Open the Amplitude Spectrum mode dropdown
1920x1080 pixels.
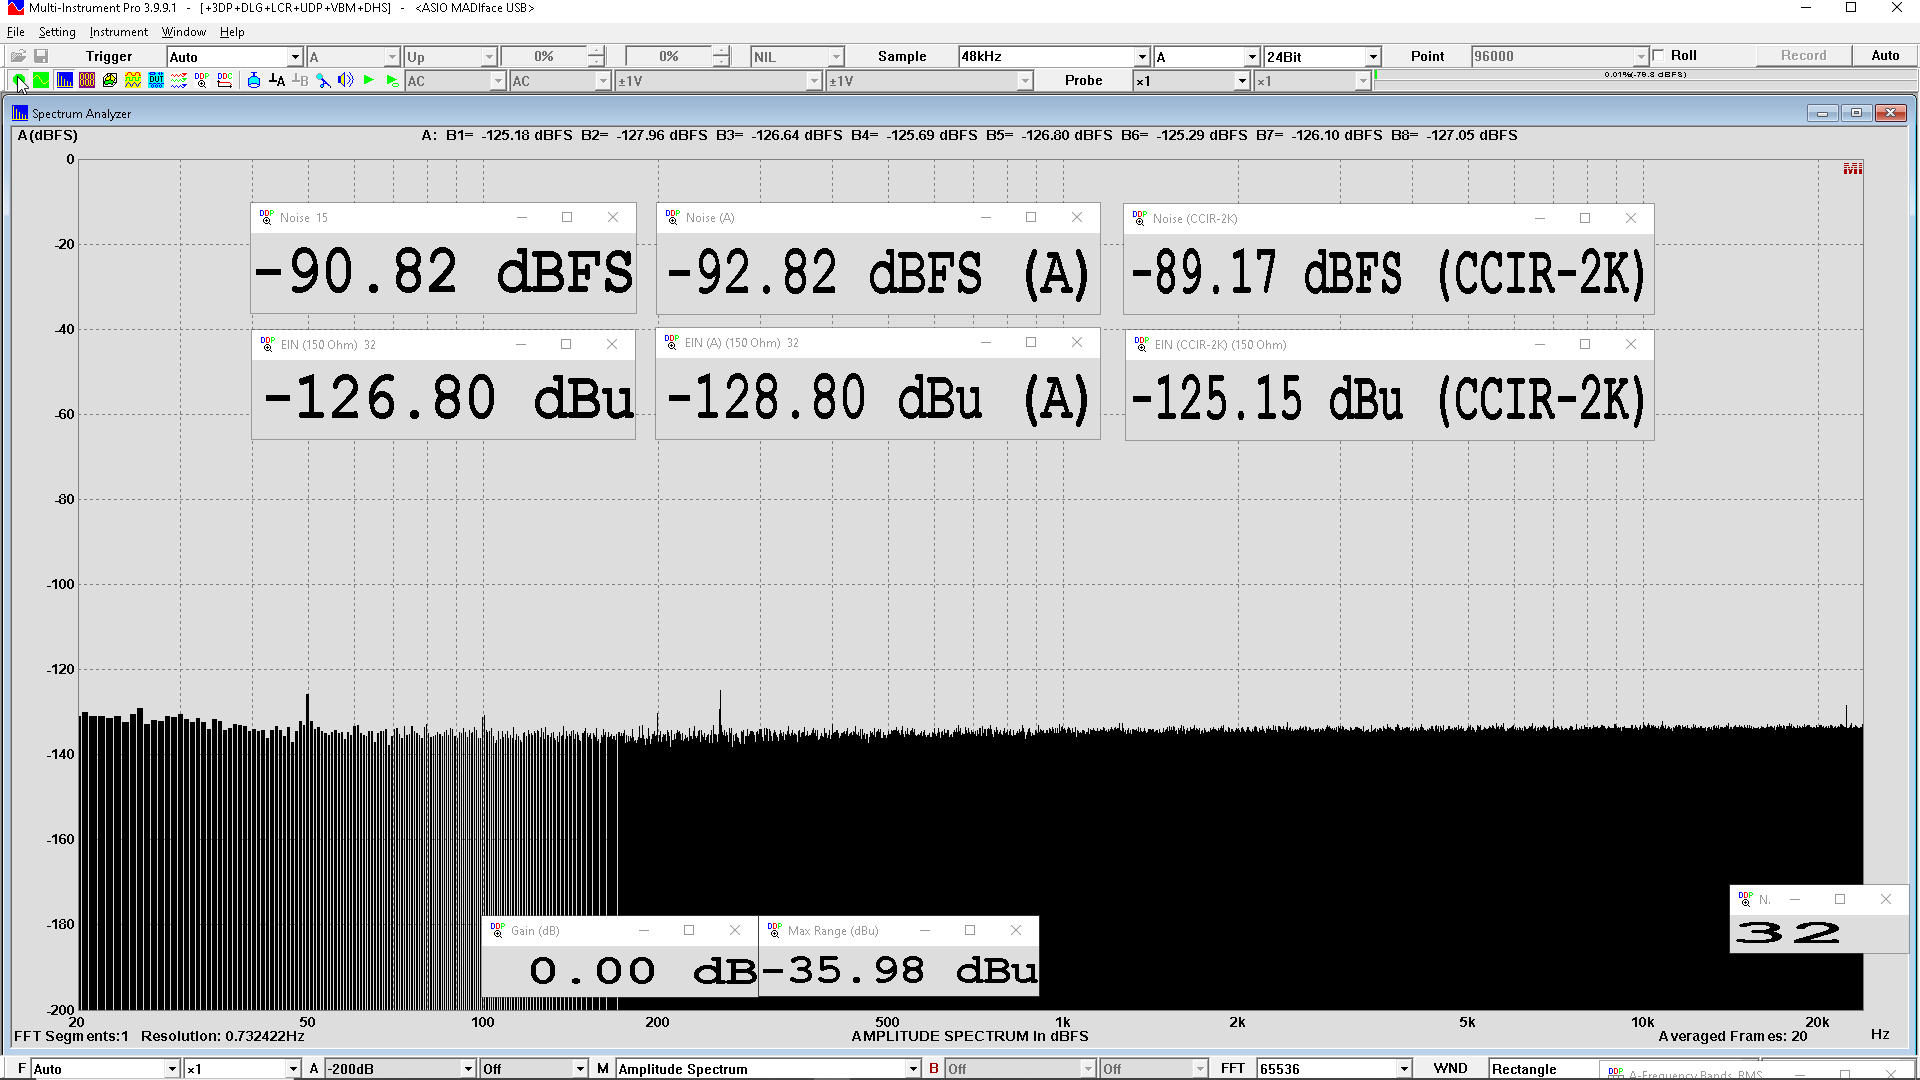(x=912, y=1069)
